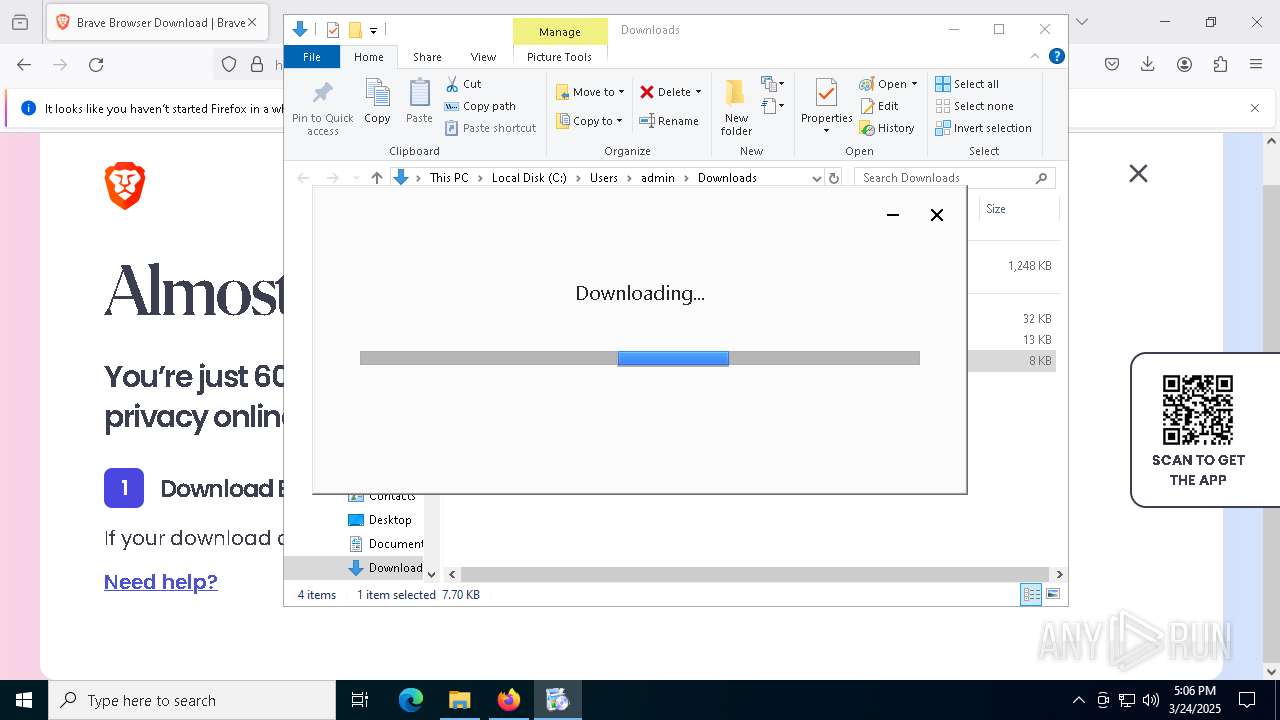Click the red Delete icon
Image resolution: width=1280 pixels, height=720 pixels.
[647, 92]
